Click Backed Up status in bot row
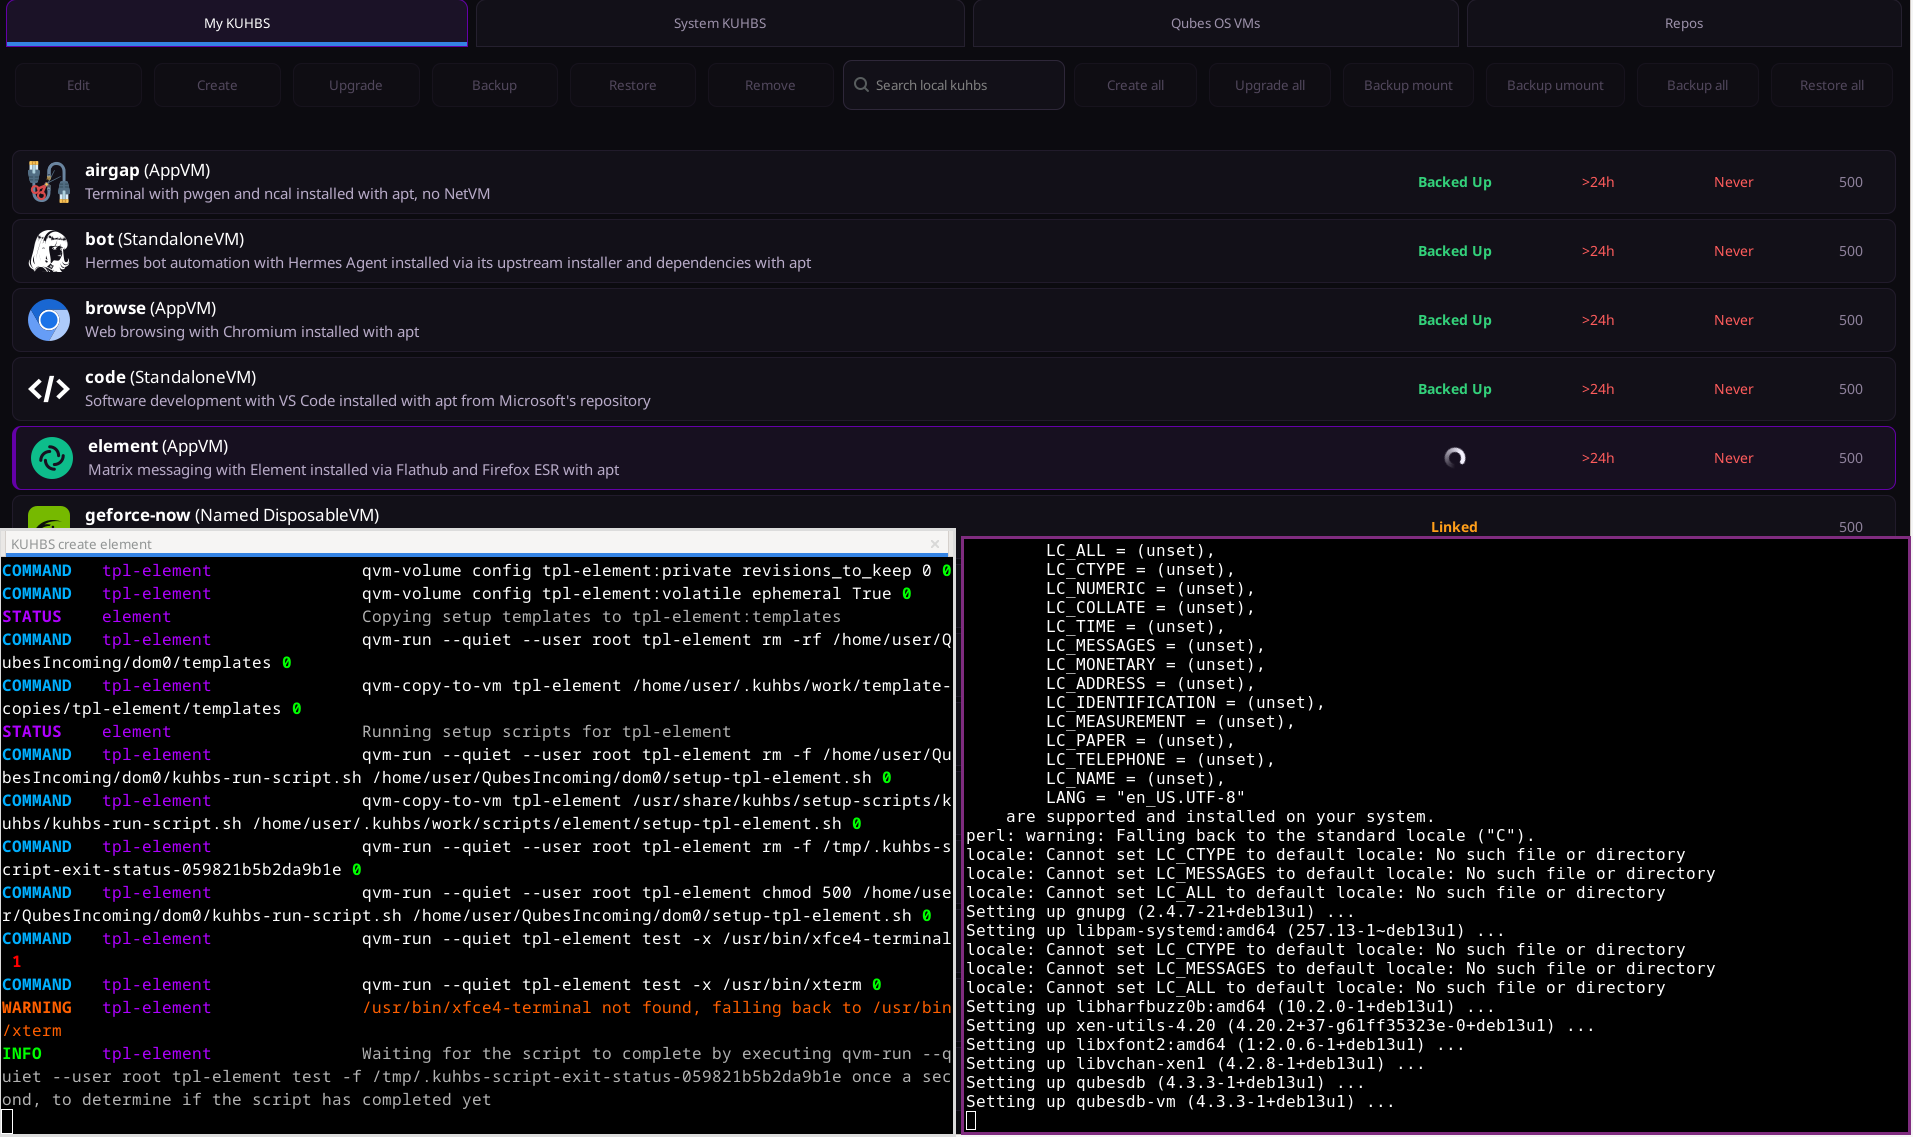Screen dimensions: 1913x1137 (1454, 251)
